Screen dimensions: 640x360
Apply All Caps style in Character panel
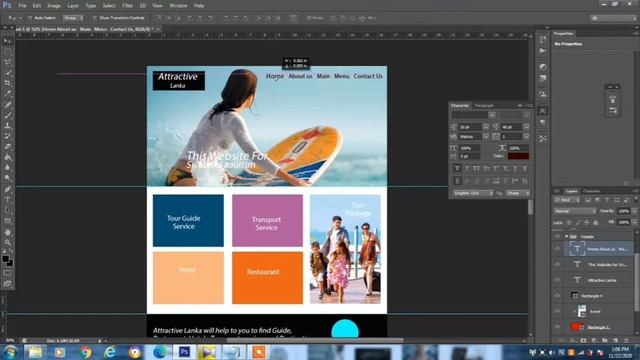click(x=476, y=168)
